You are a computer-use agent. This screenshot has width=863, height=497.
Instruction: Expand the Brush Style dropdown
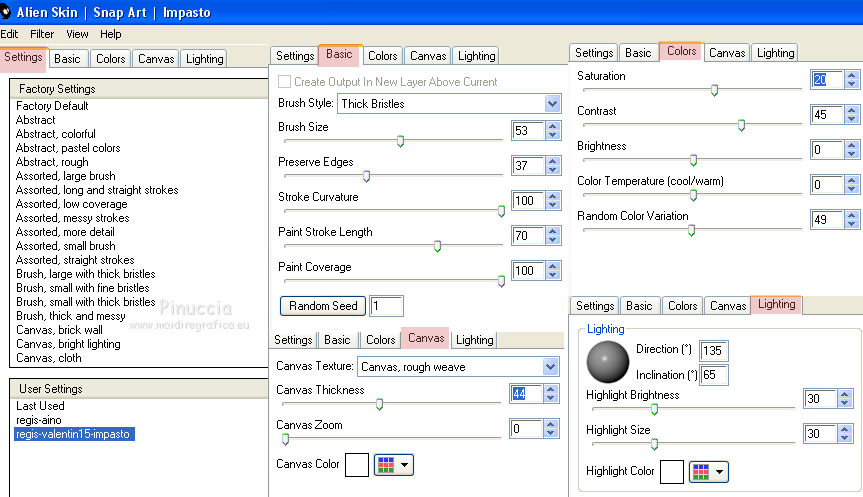coord(552,103)
